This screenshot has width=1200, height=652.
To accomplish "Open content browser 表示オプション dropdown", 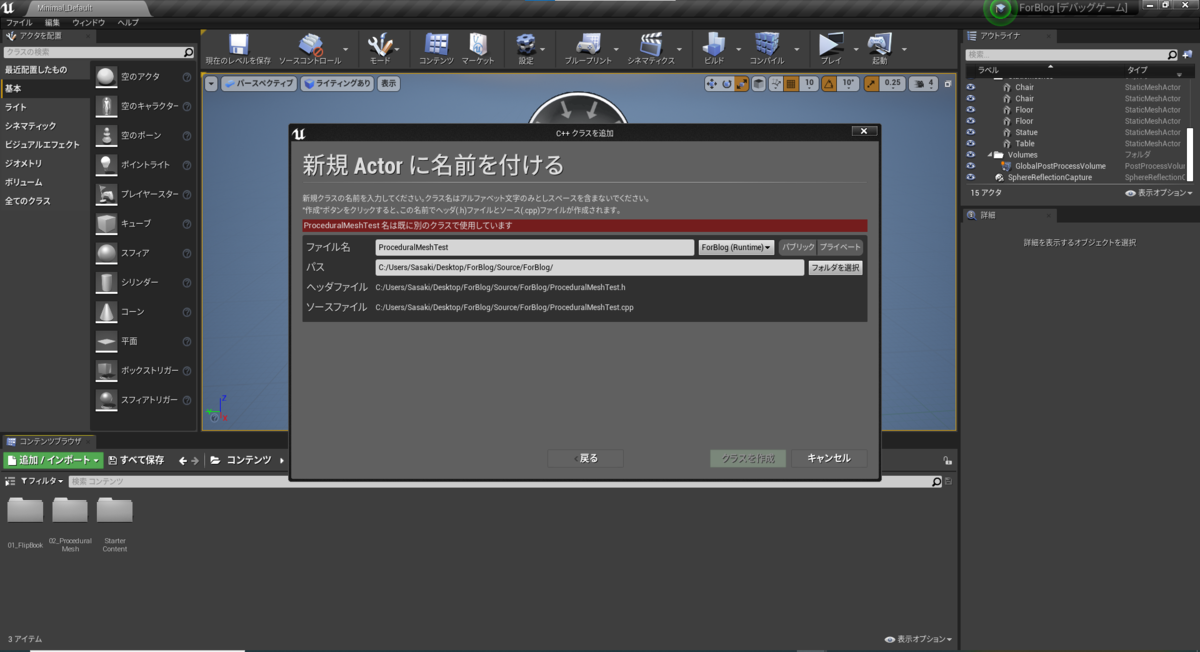I will click(x=918, y=639).
